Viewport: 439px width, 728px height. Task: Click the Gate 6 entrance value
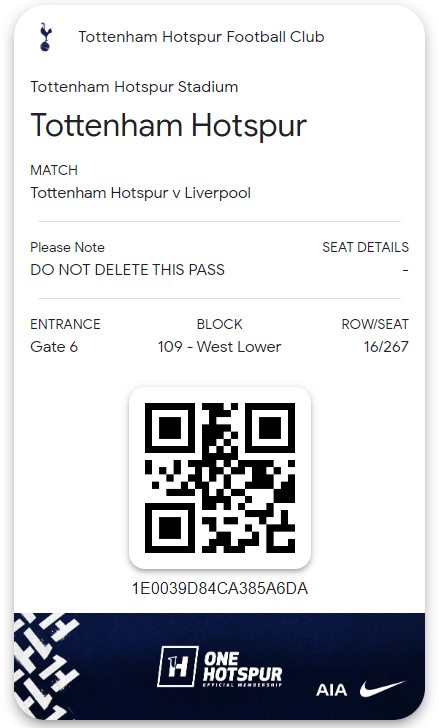coord(54,347)
